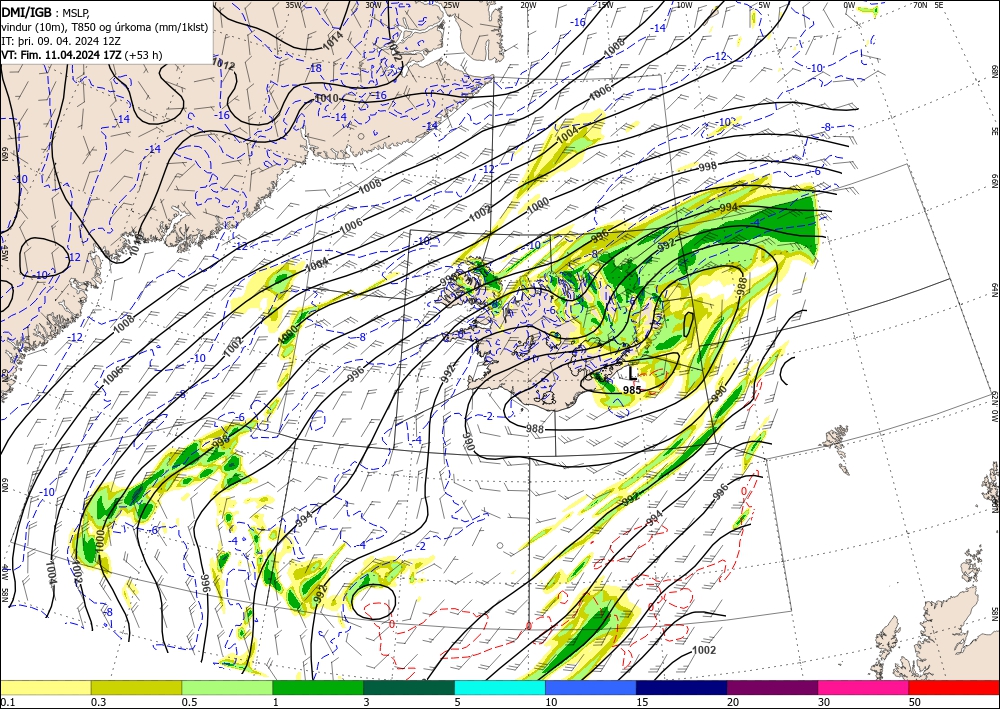Screen dimensions: 1000x709
Task: Click the medium green 1–3 legend swatch
Action: [318, 687]
